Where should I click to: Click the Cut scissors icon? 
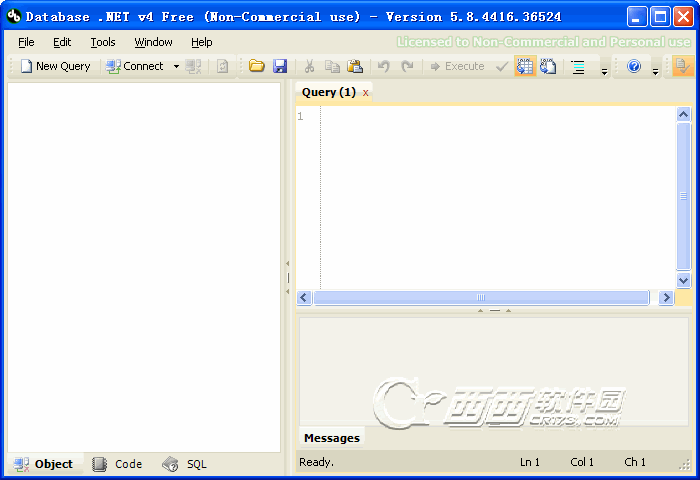(x=309, y=66)
